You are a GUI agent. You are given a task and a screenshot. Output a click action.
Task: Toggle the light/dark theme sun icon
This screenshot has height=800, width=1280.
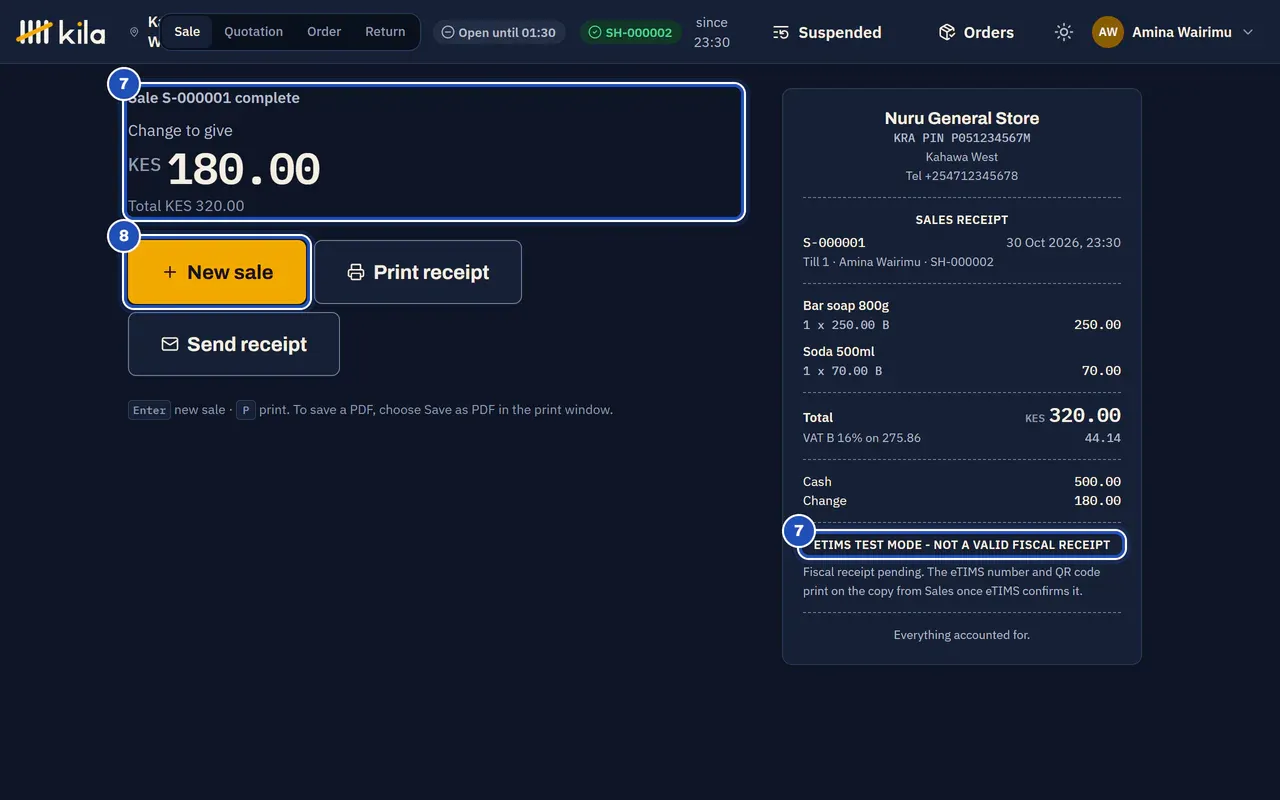tap(1064, 32)
